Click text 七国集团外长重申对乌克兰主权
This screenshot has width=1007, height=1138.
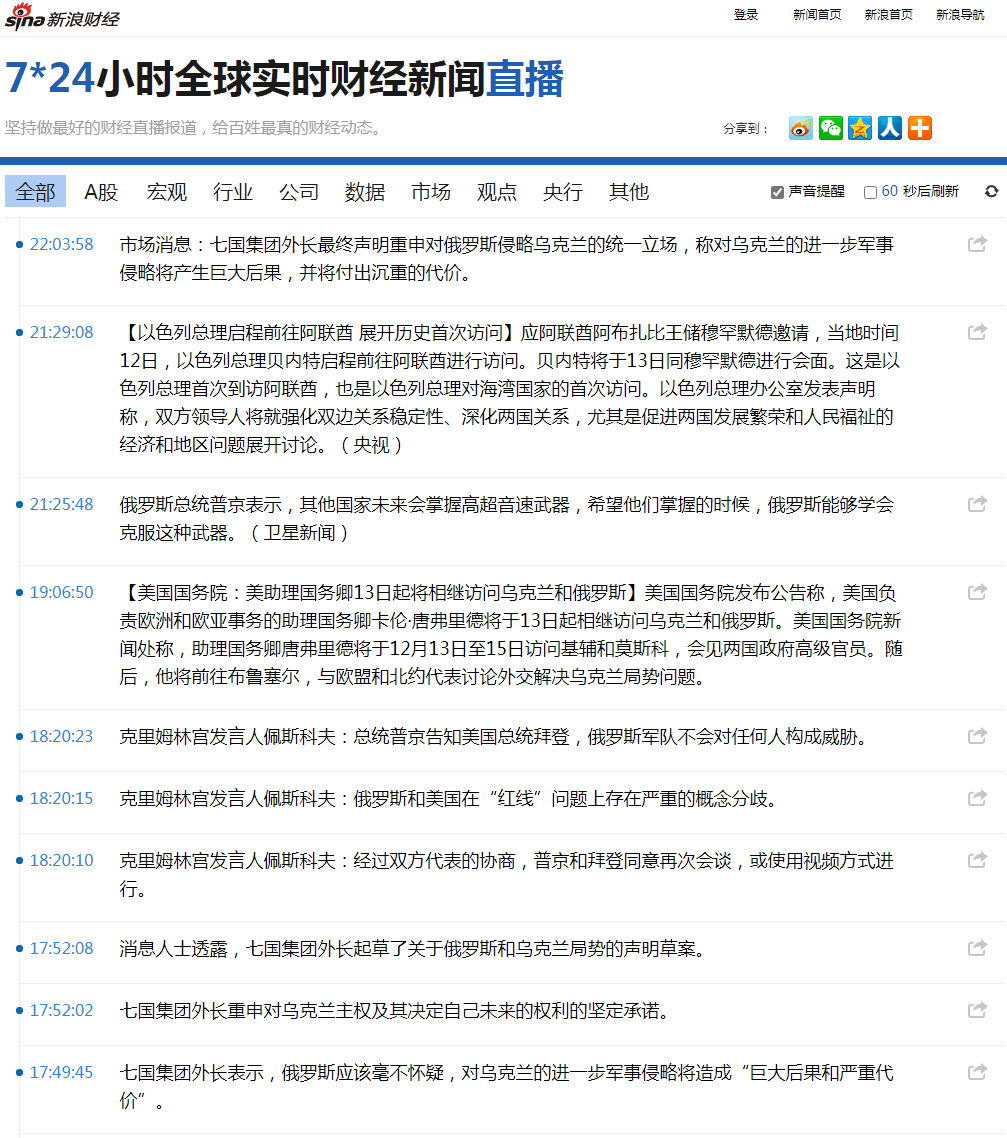pos(394,1010)
